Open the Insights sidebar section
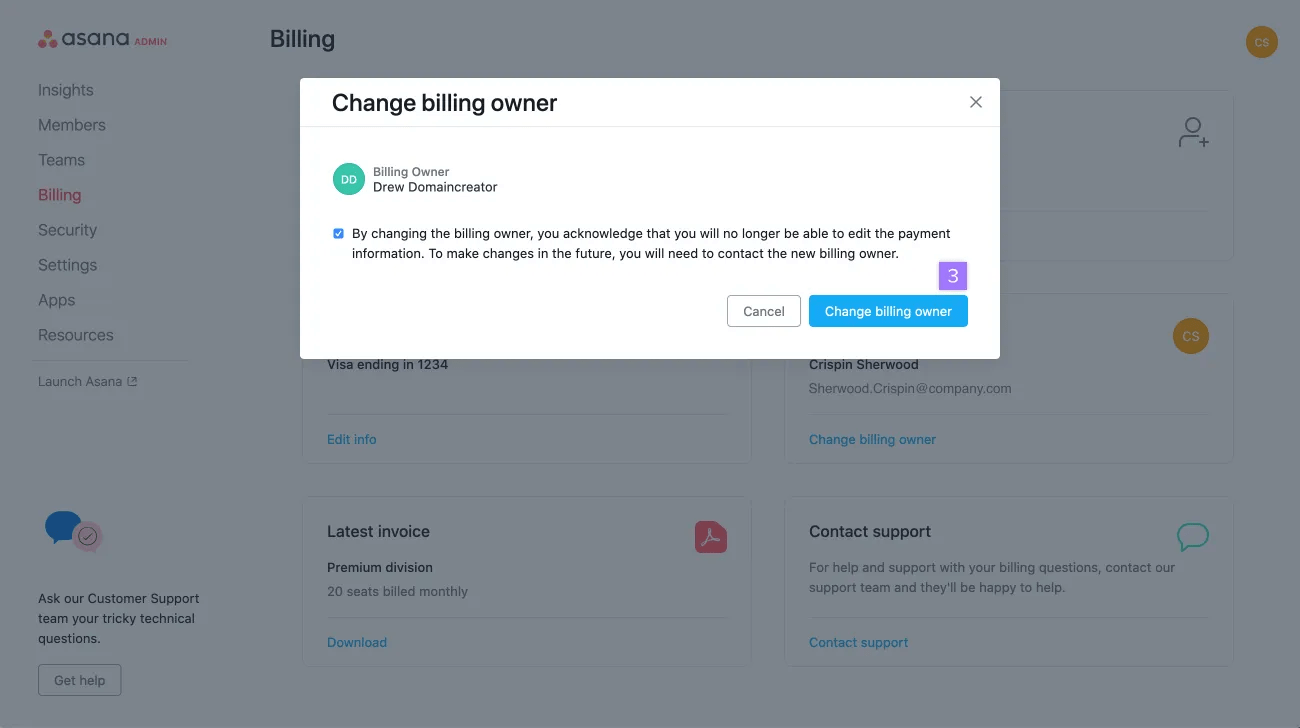Image resolution: width=1300 pixels, height=728 pixels. pyautogui.click(x=66, y=90)
